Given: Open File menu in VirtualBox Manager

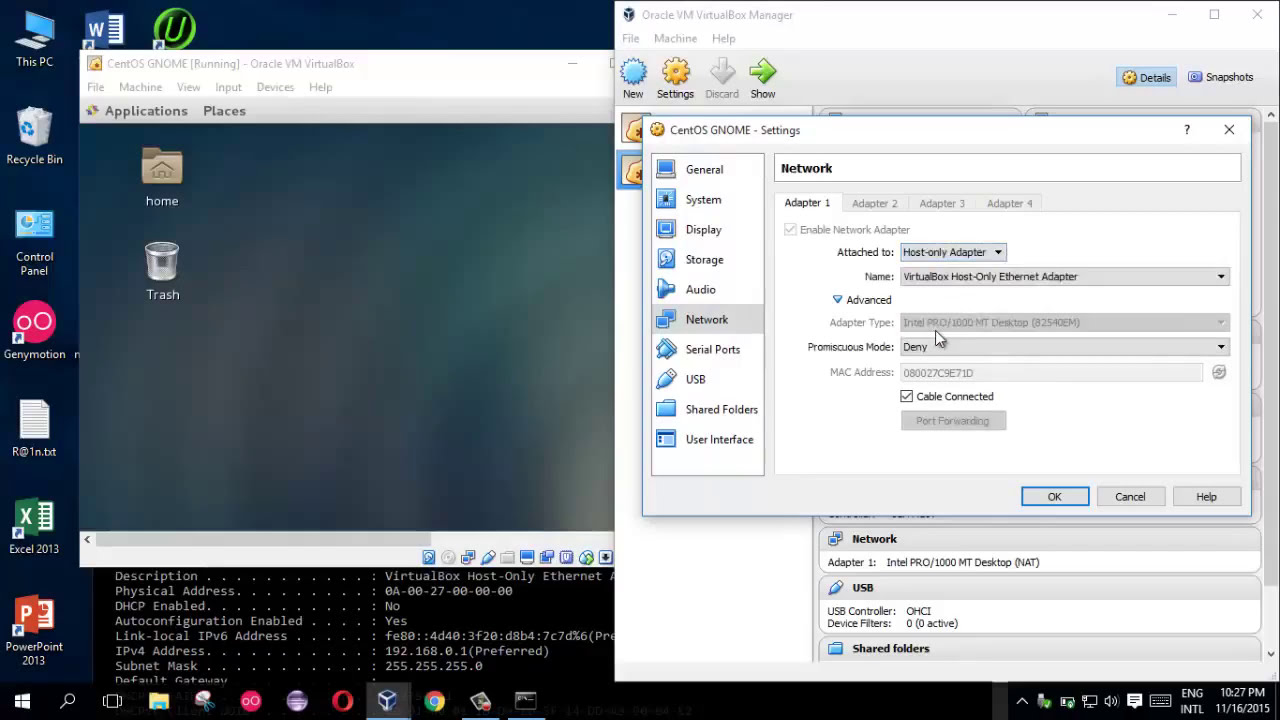Looking at the screenshot, I should (x=630, y=38).
